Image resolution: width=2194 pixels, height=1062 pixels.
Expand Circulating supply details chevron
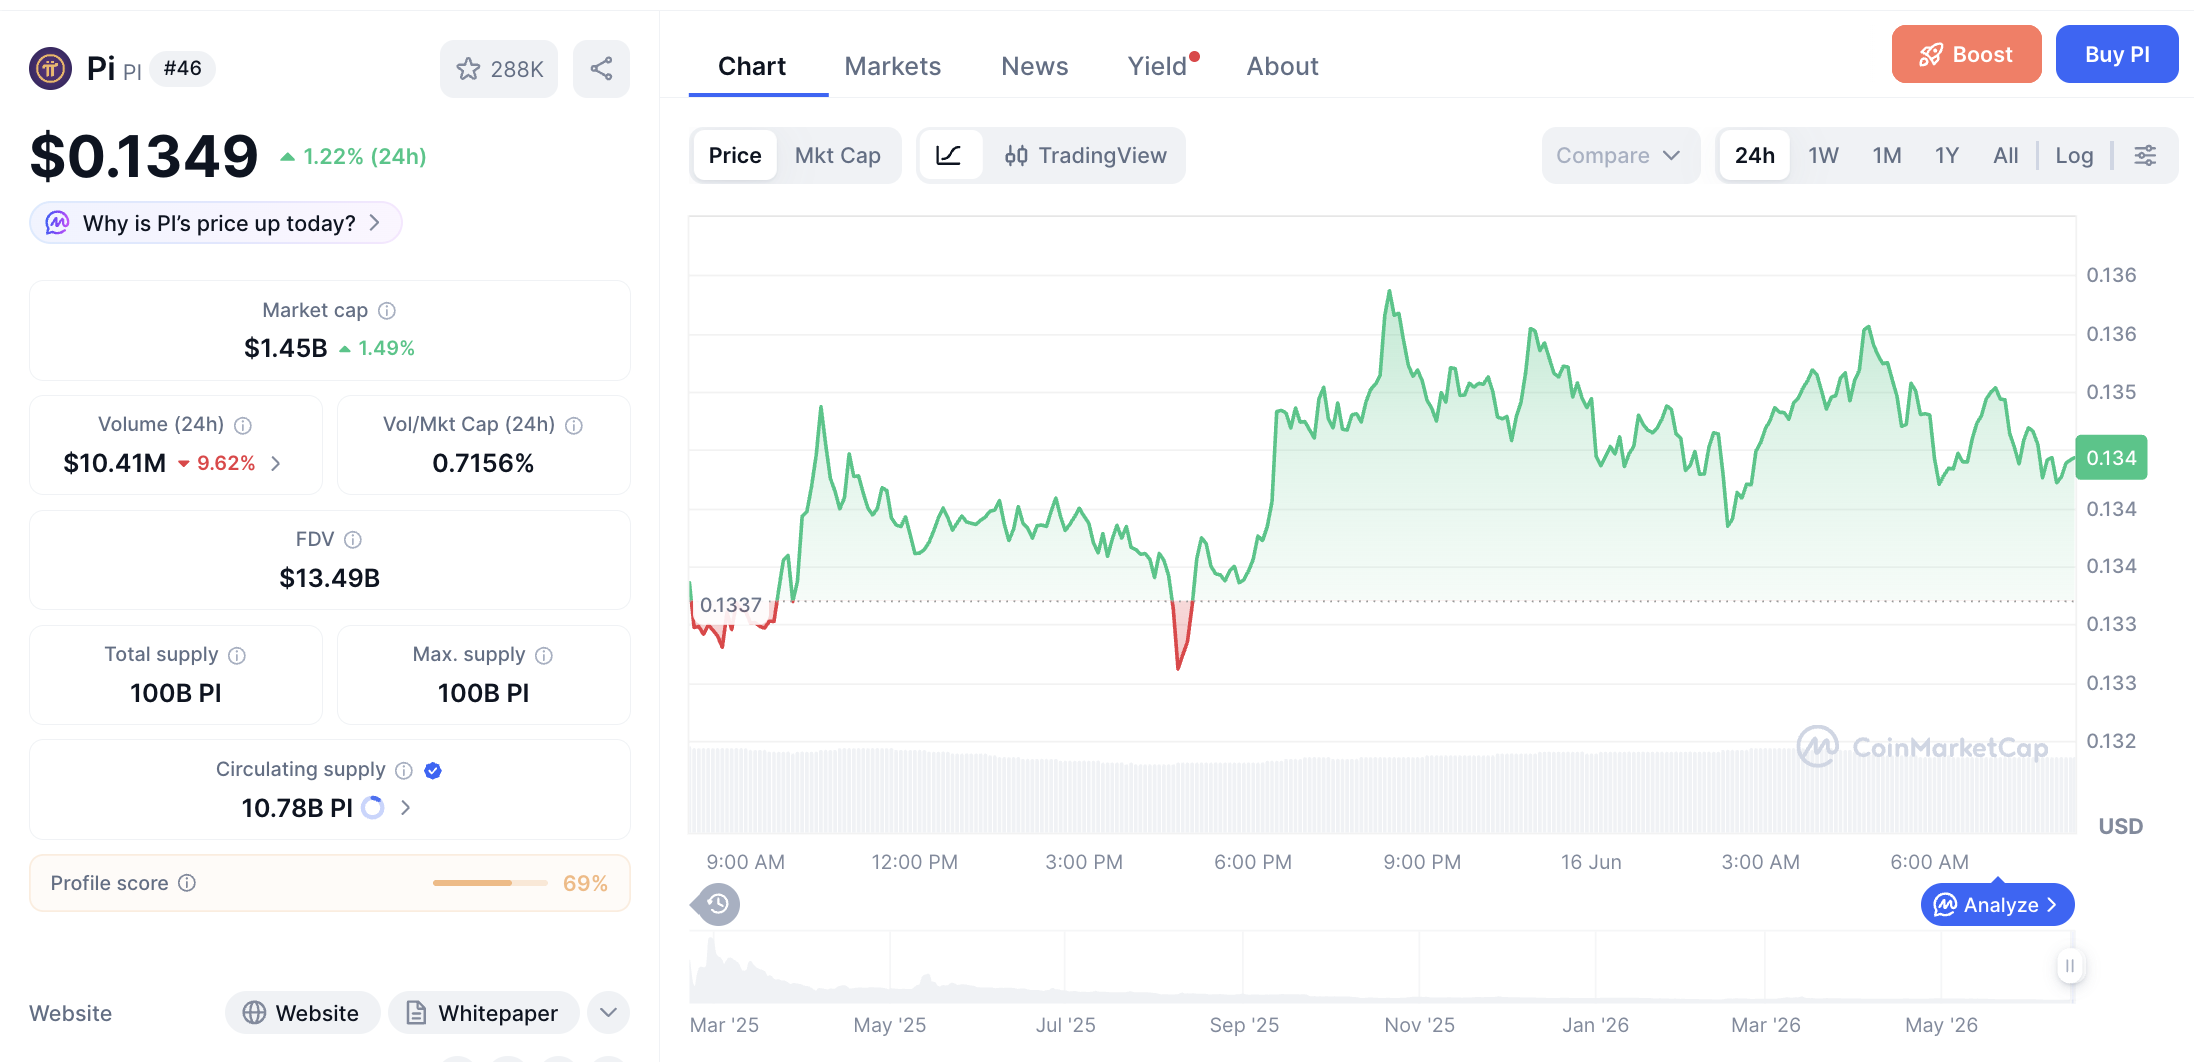[405, 807]
